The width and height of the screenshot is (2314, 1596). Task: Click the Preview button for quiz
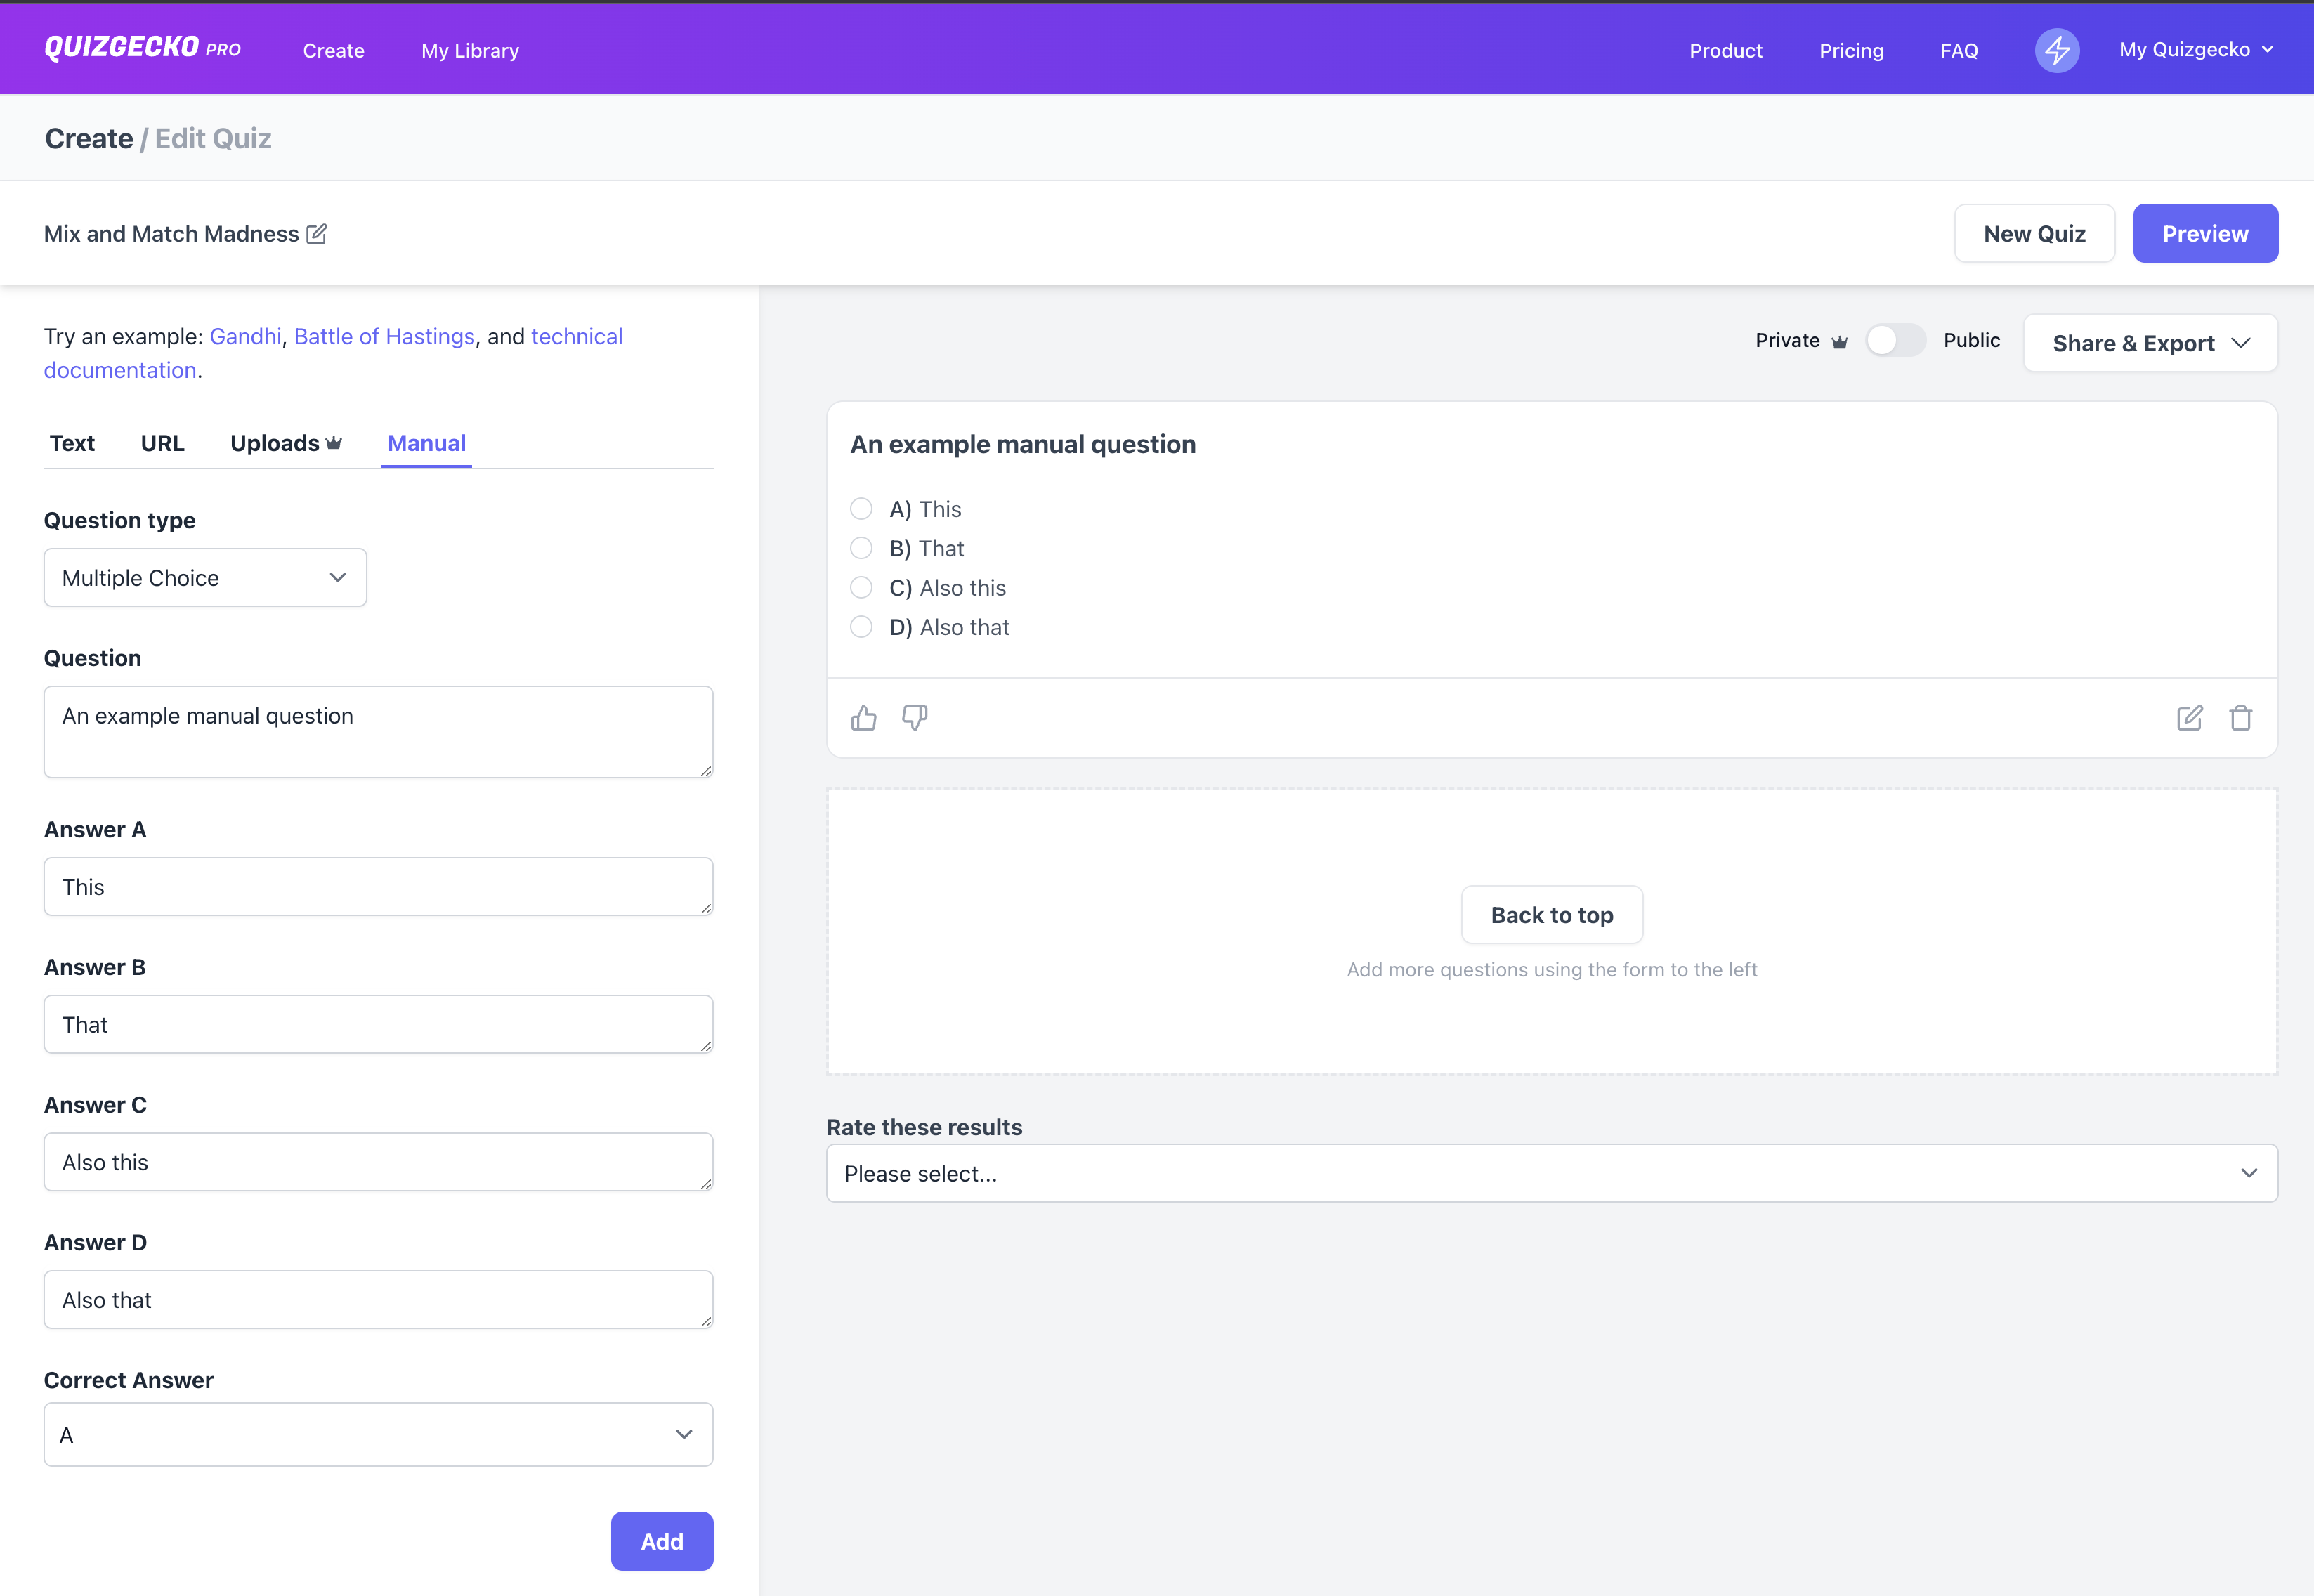pyautogui.click(x=2205, y=232)
